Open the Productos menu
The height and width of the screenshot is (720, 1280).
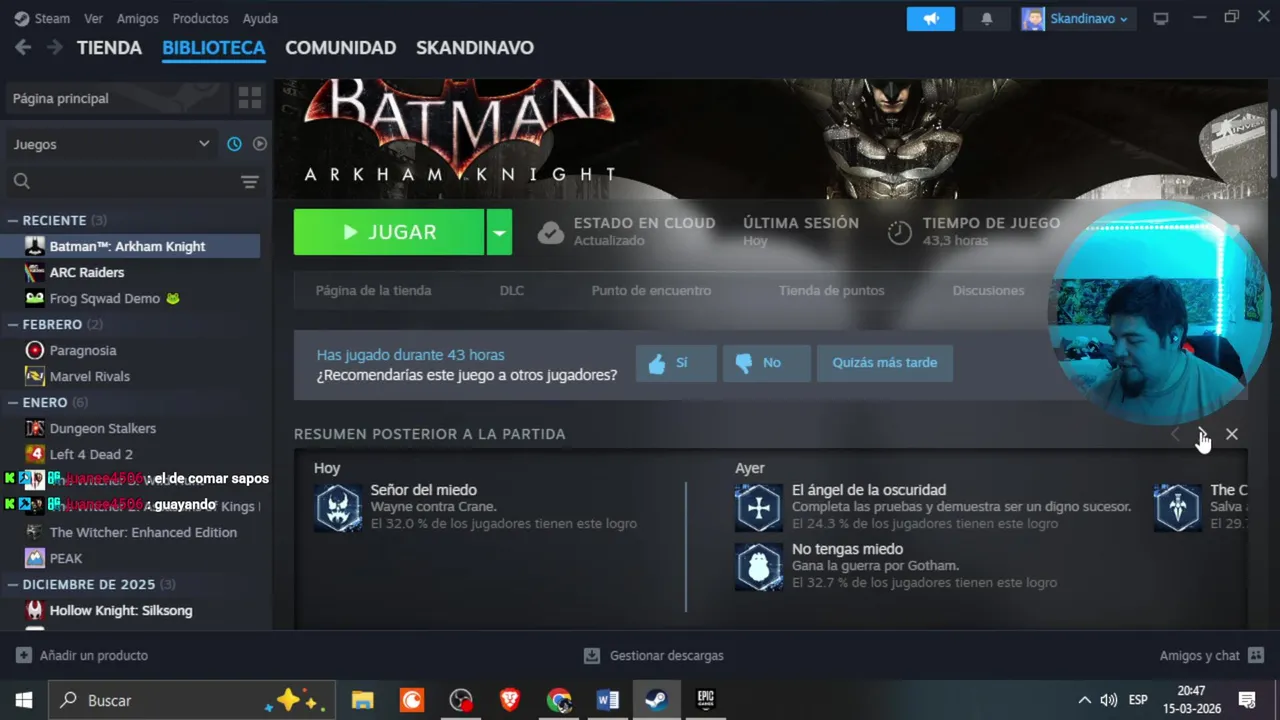(200, 18)
